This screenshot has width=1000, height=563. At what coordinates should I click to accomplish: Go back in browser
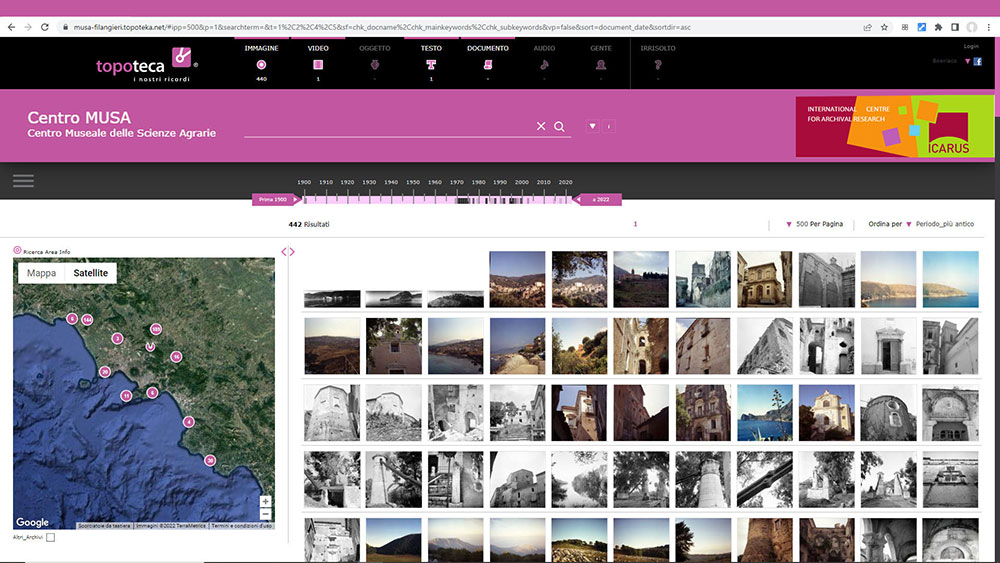coord(11,27)
